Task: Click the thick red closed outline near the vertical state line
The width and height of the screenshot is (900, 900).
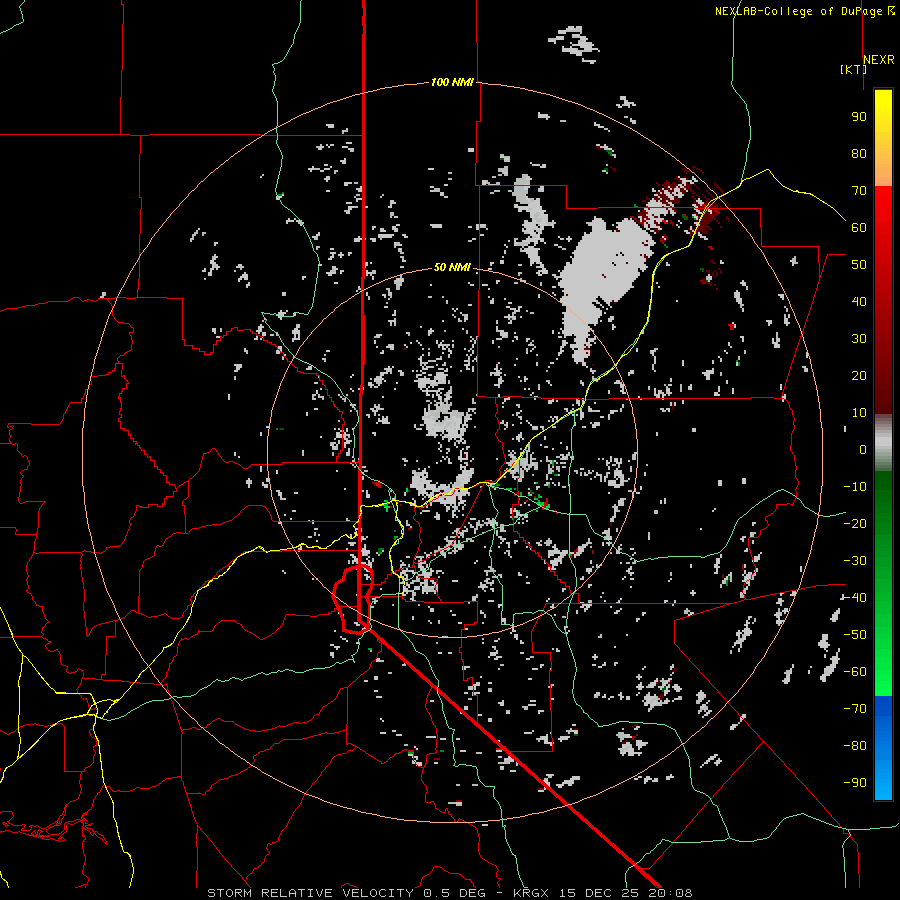Action: click(x=352, y=598)
